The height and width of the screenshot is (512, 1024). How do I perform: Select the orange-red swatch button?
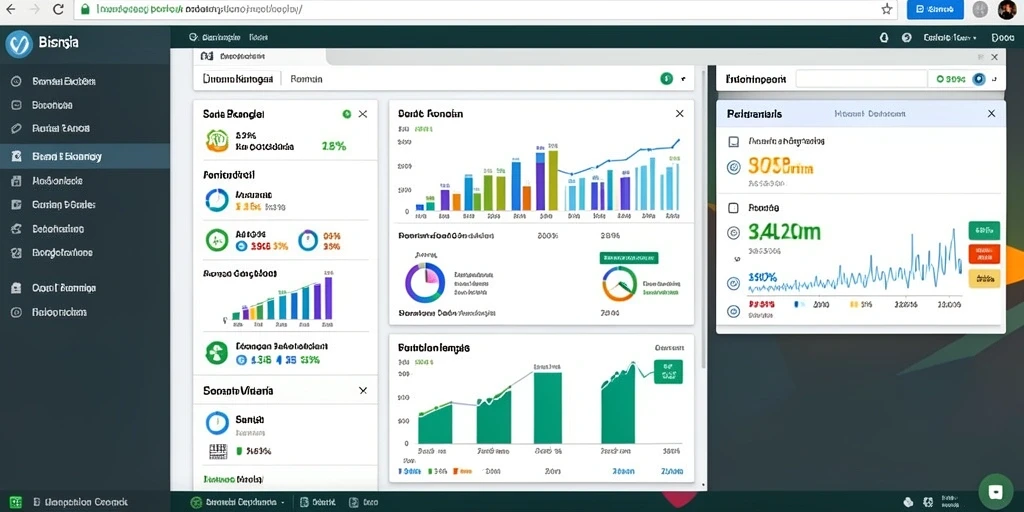click(x=984, y=254)
